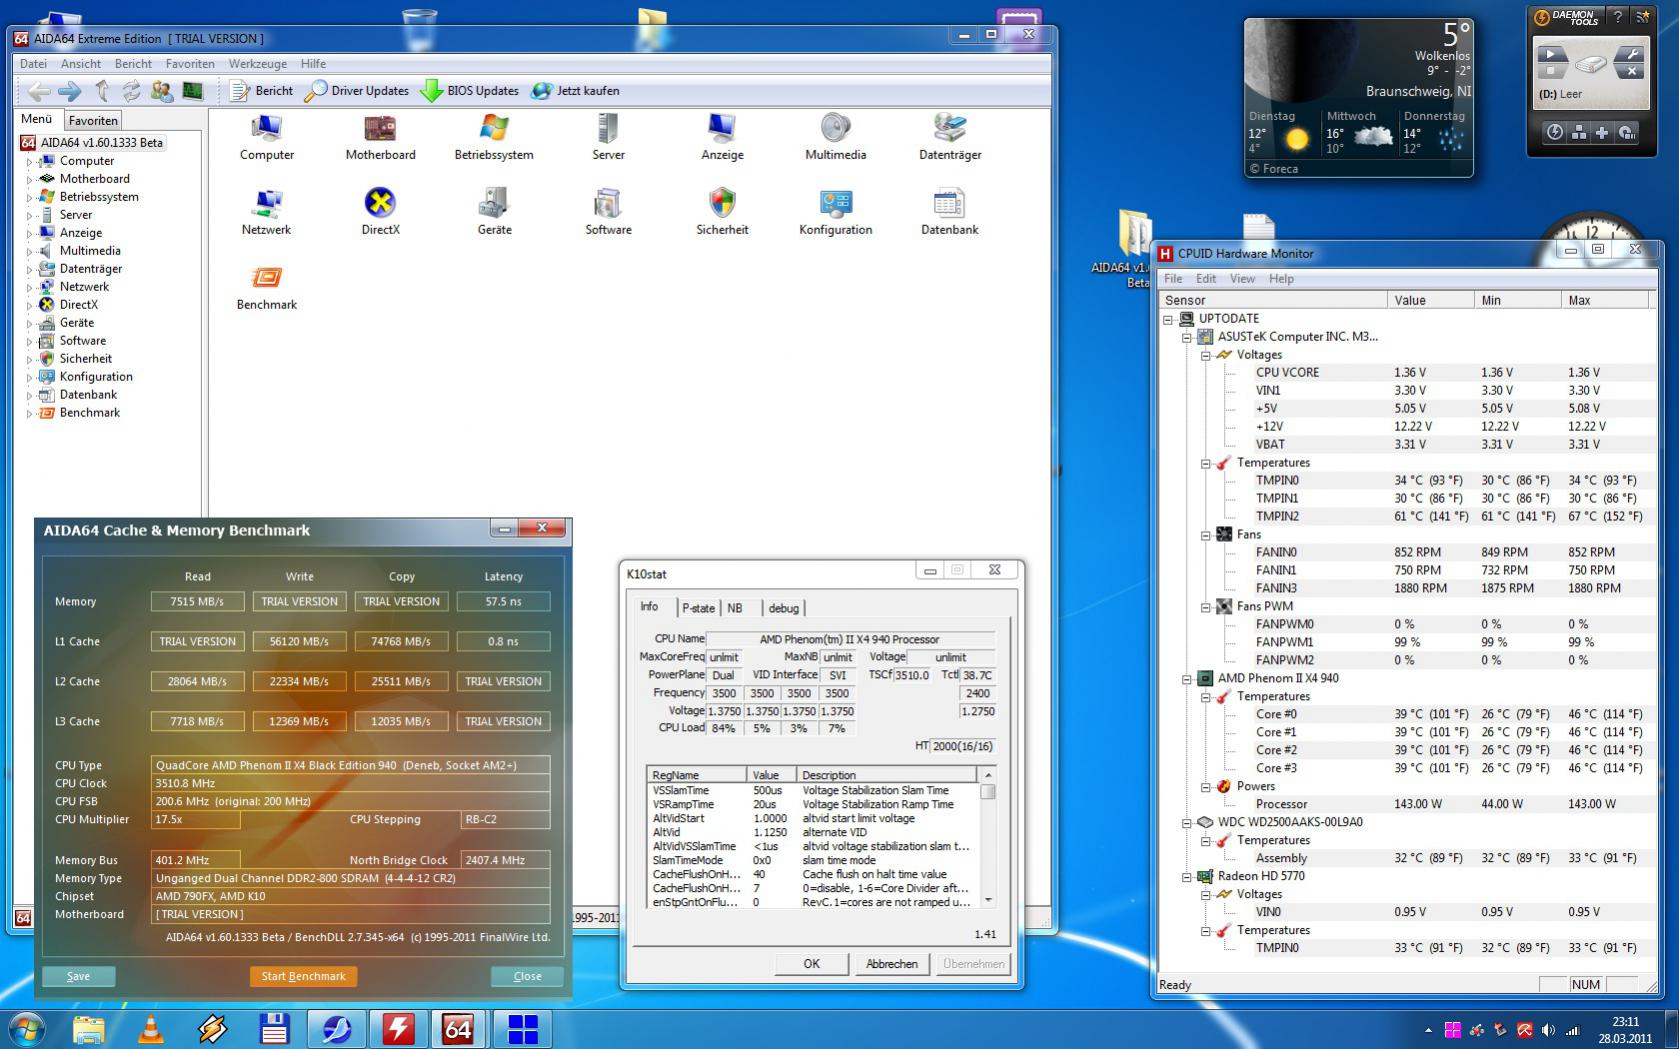This screenshot has width=1679, height=1049.
Task: Switch to the P-state tab in K10stat
Action: 698,608
